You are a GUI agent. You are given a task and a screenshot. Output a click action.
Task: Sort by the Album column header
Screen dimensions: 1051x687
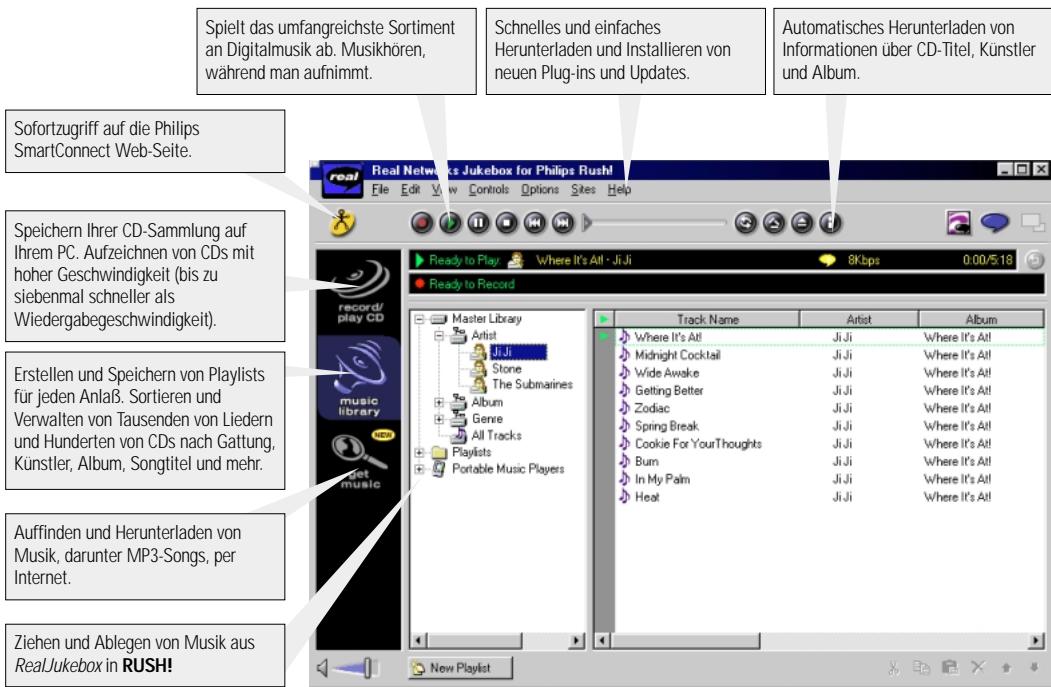click(981, 320)
